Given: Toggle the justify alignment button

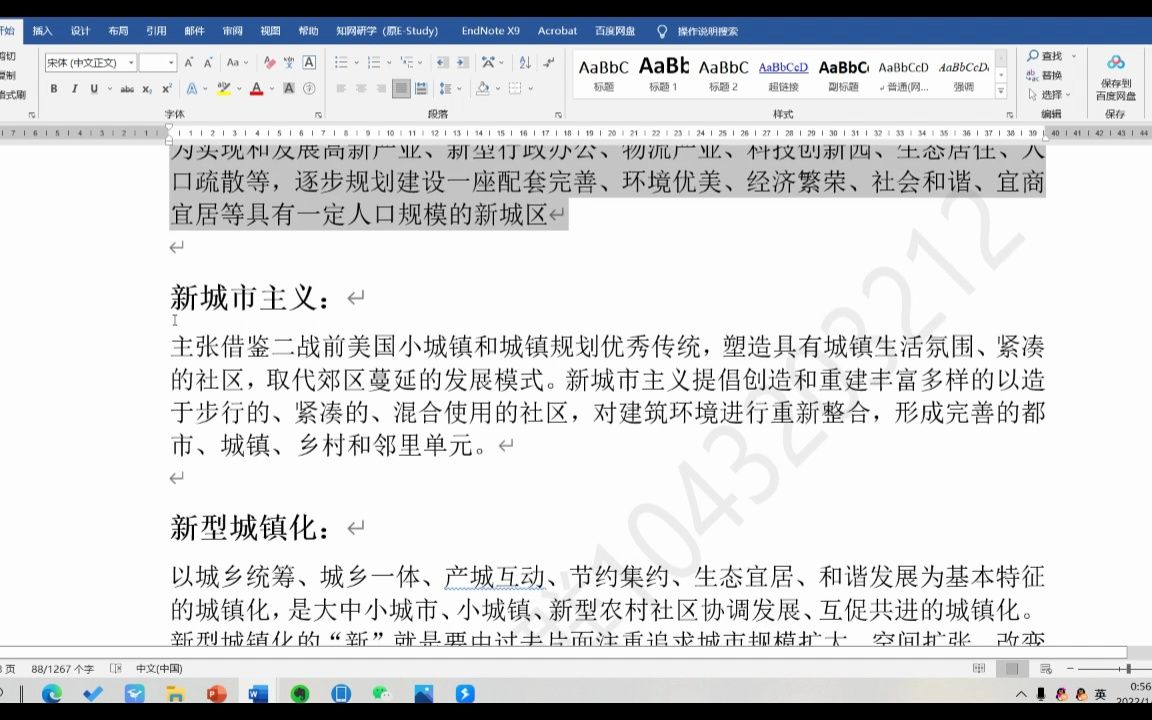Looking at the screenshot, I should coord(402,88).
